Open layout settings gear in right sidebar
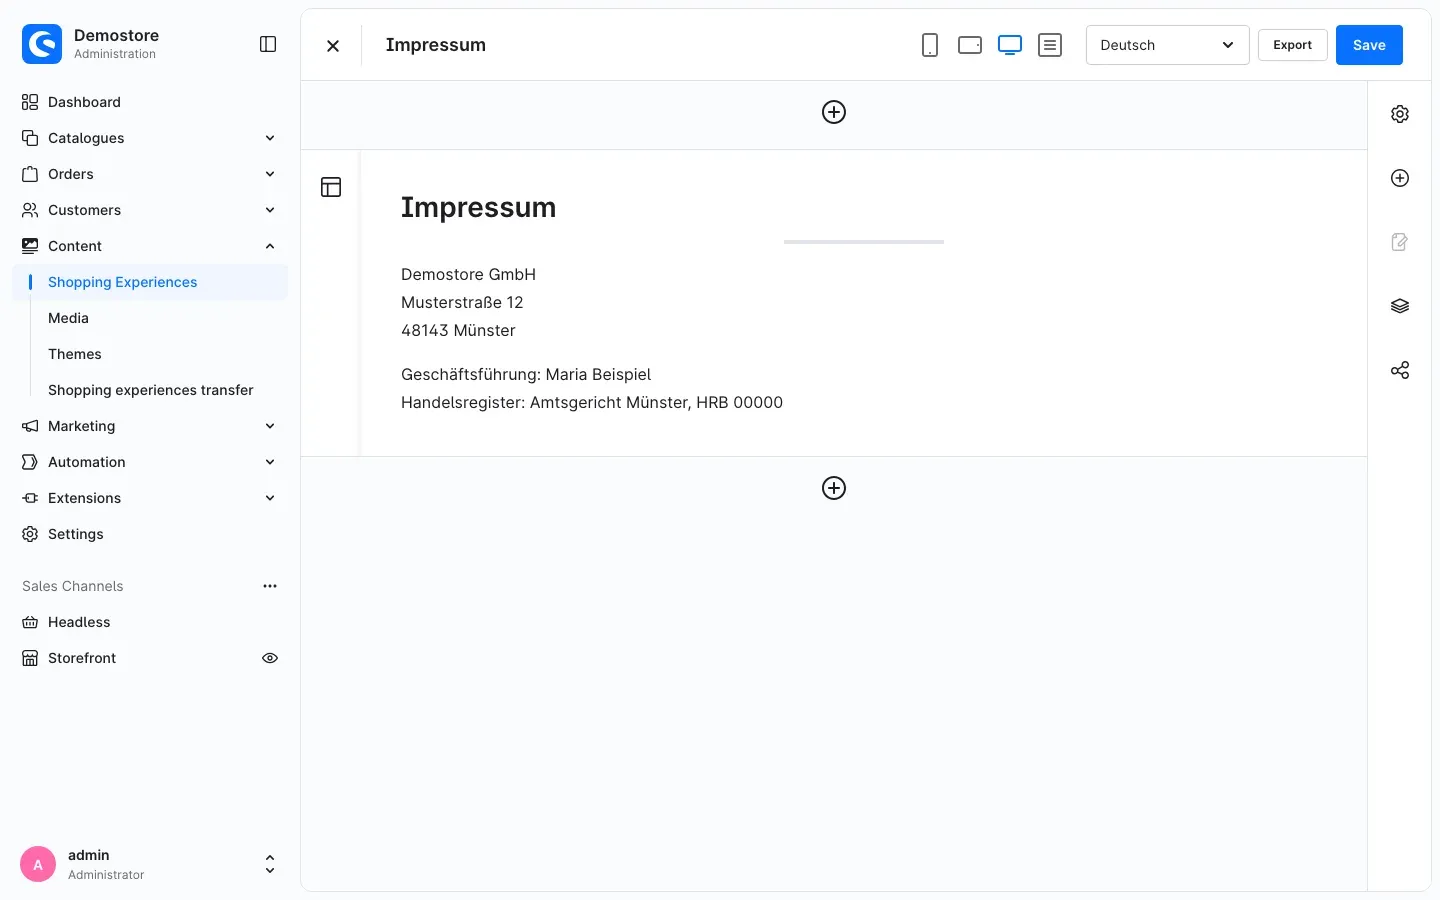Screen dimensions: 1440x900 coord(1400,114)
